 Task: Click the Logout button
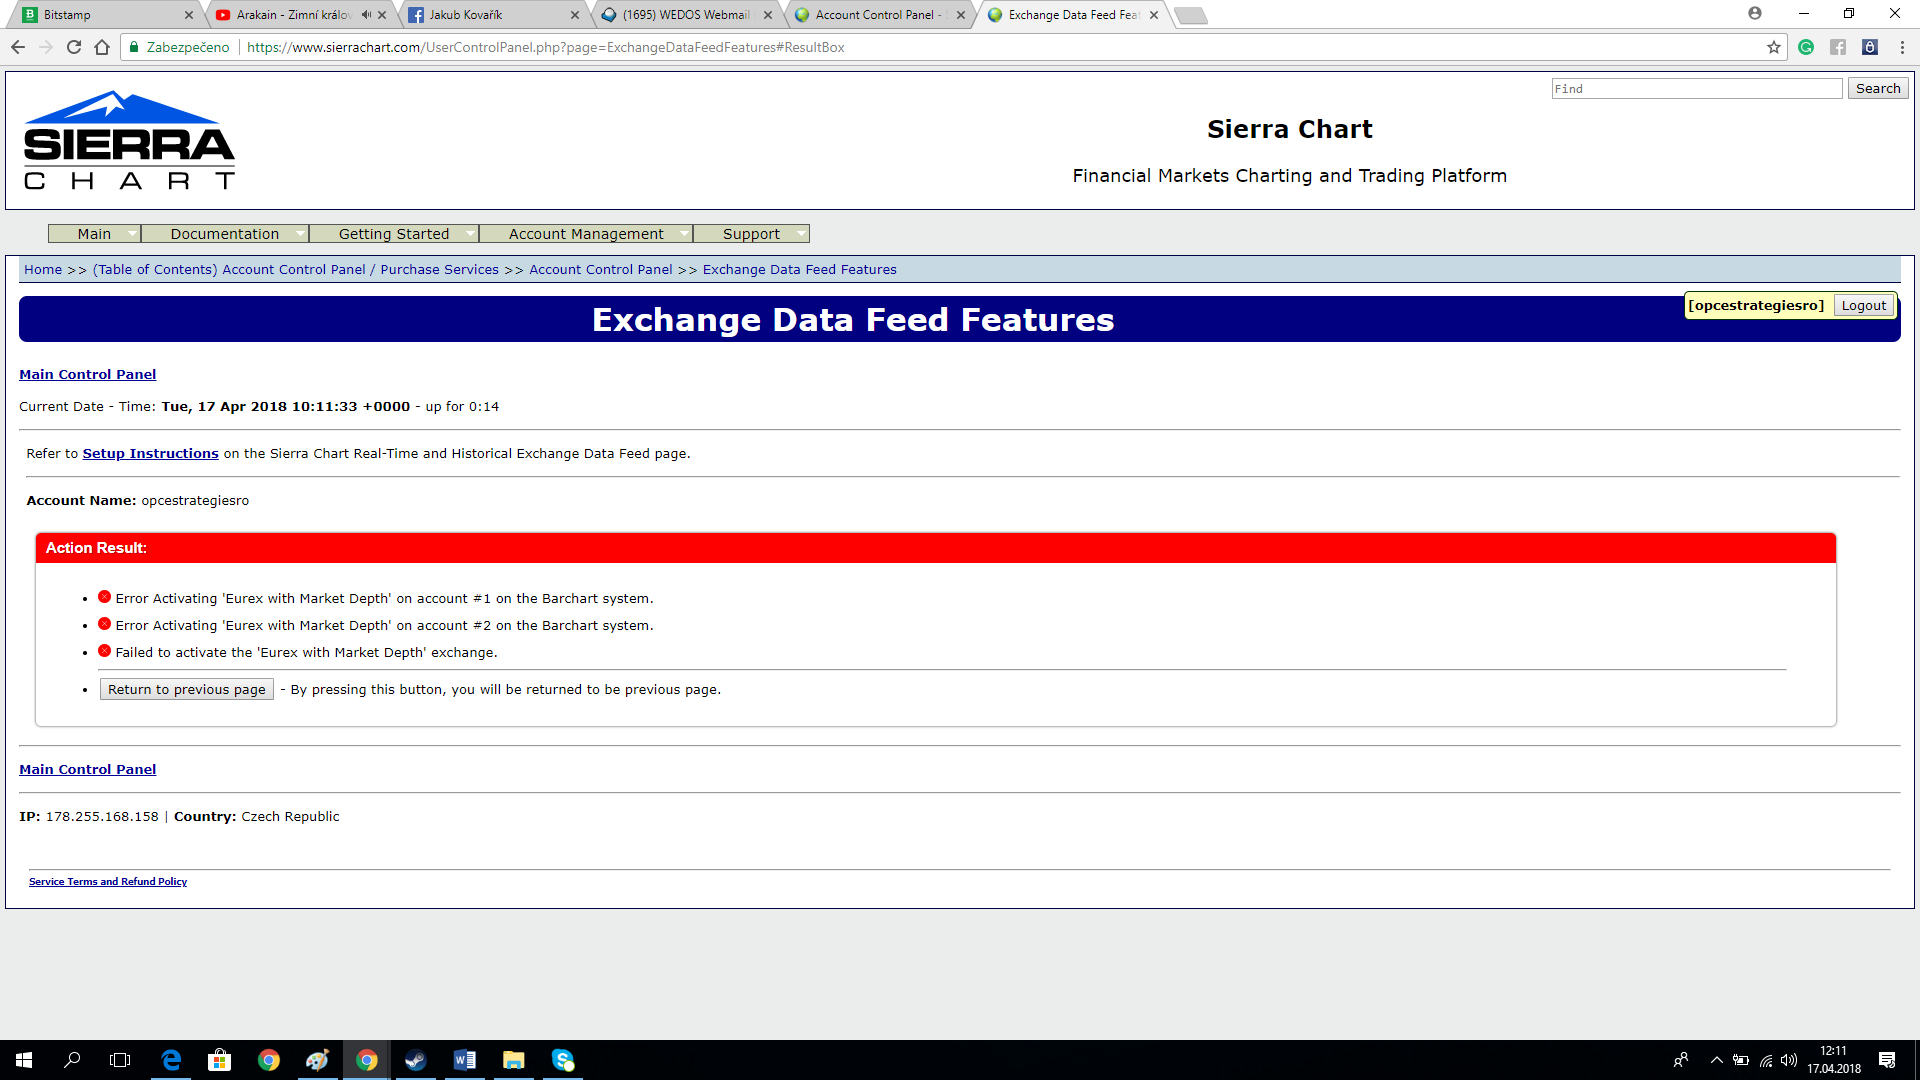click(x=1863, y=306)
